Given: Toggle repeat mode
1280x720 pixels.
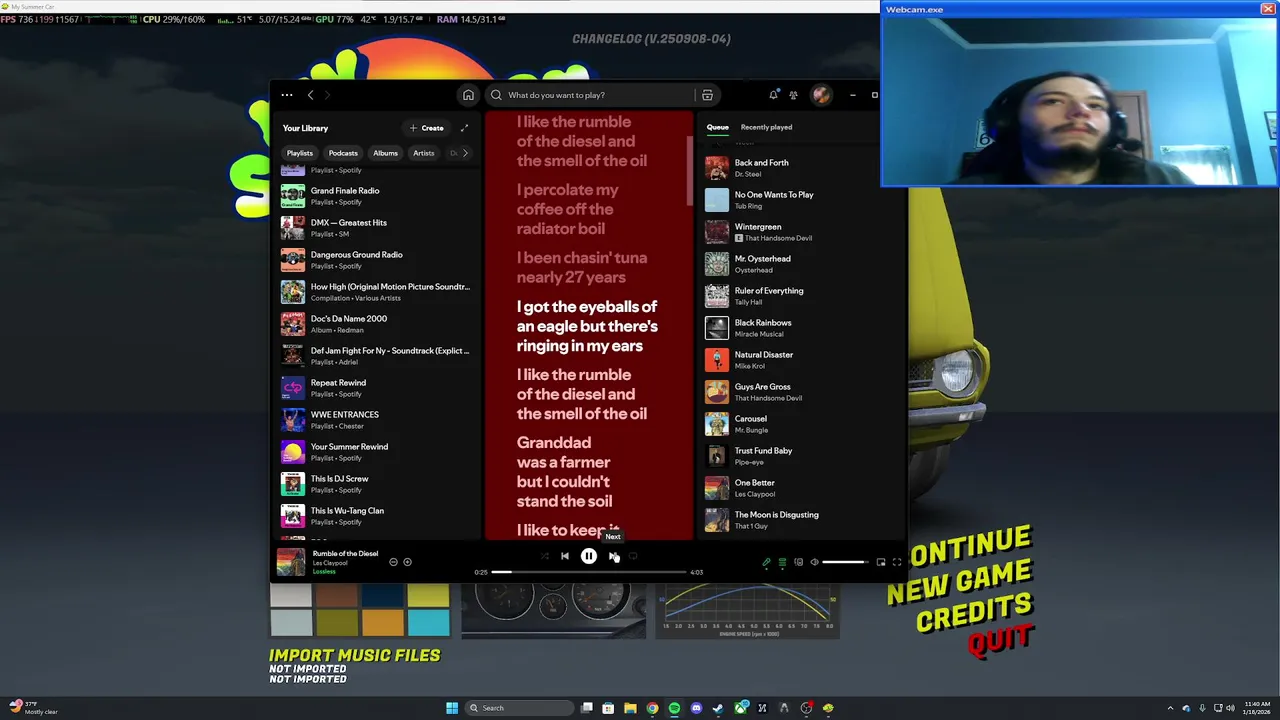Looking at the screenshot, I should 633,557.
